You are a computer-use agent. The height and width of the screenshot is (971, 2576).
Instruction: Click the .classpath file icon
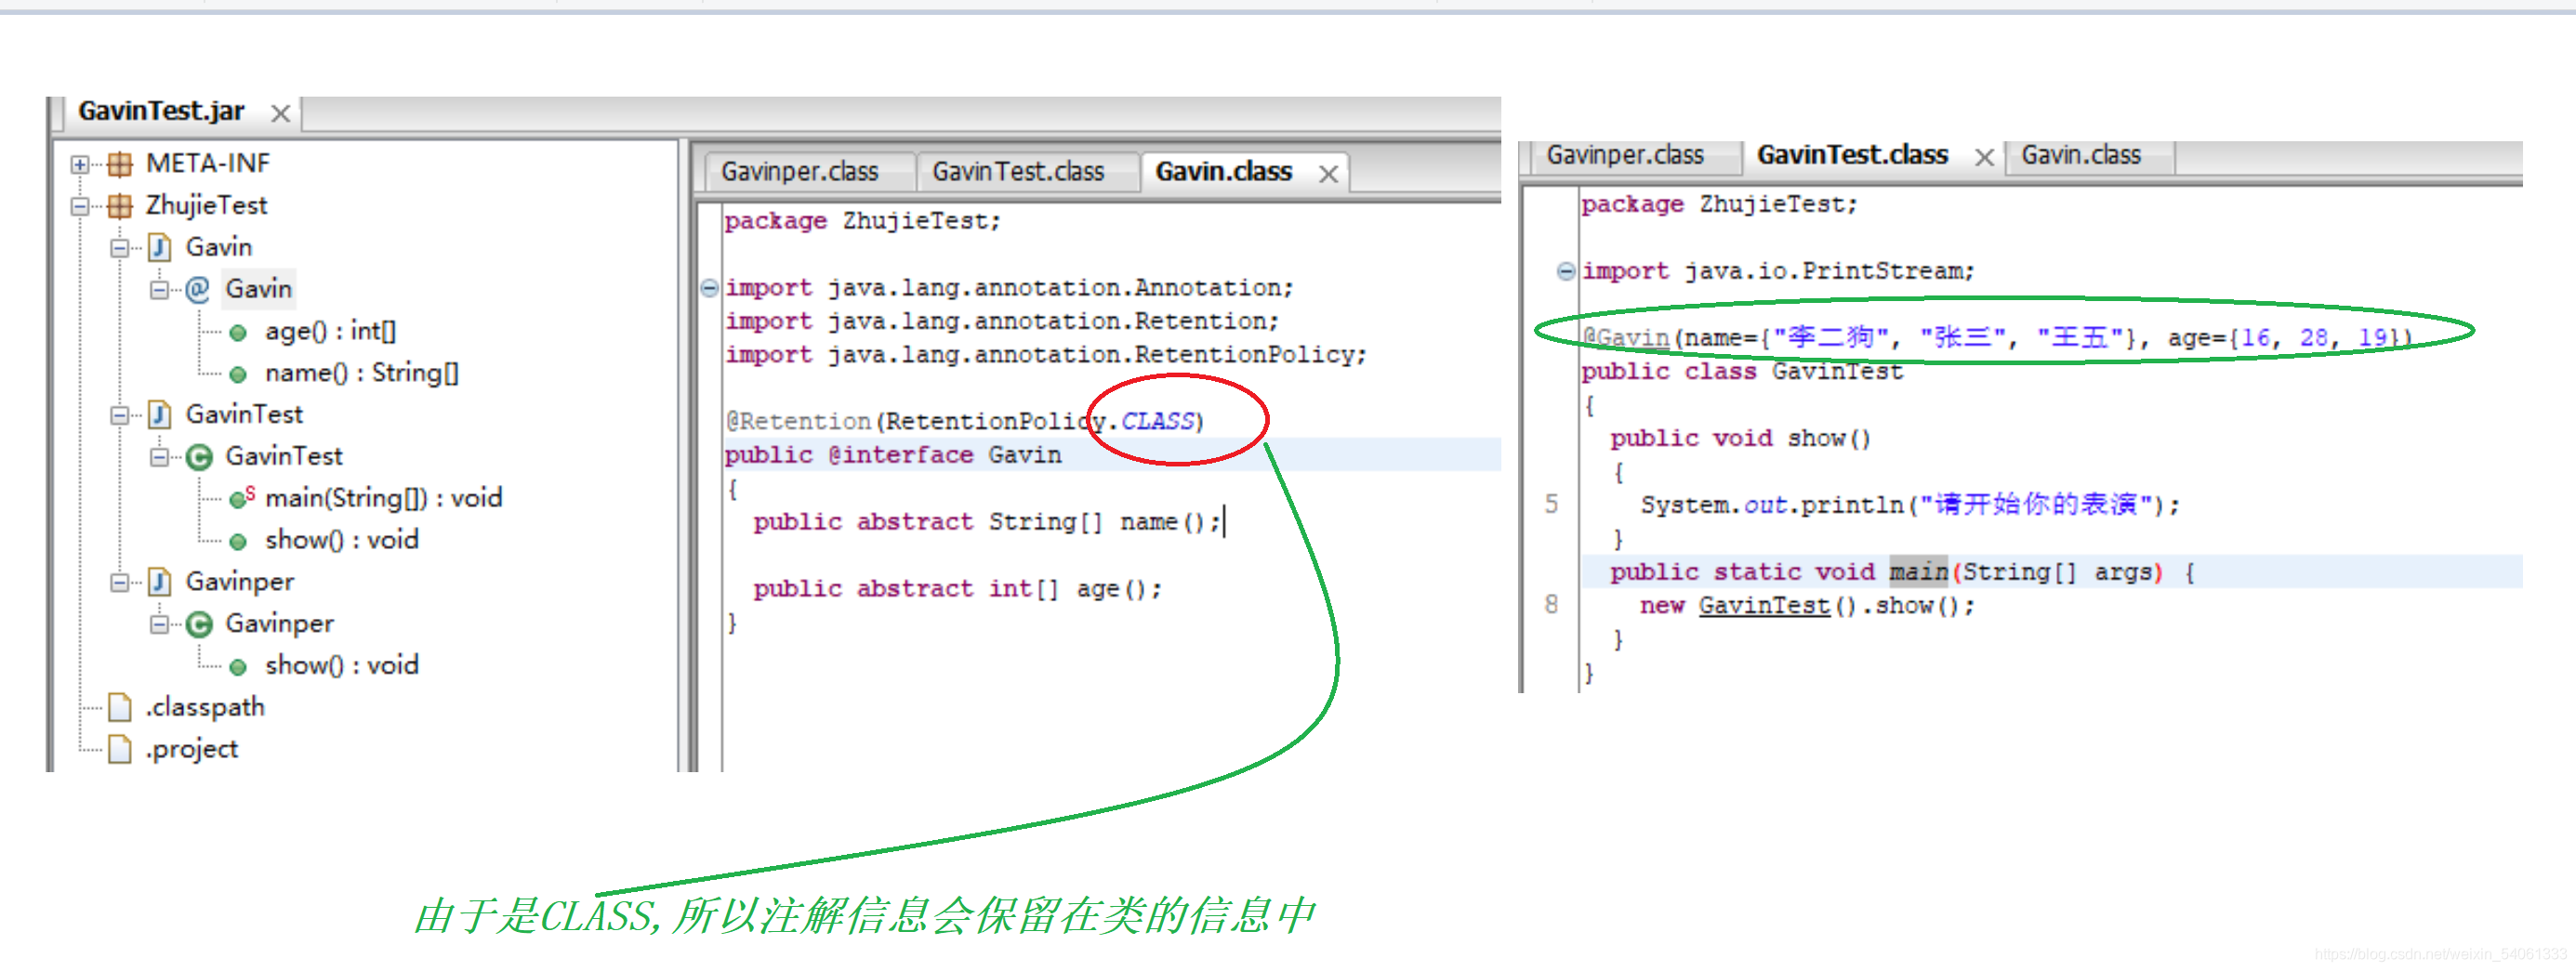click(x=120, y=707)
